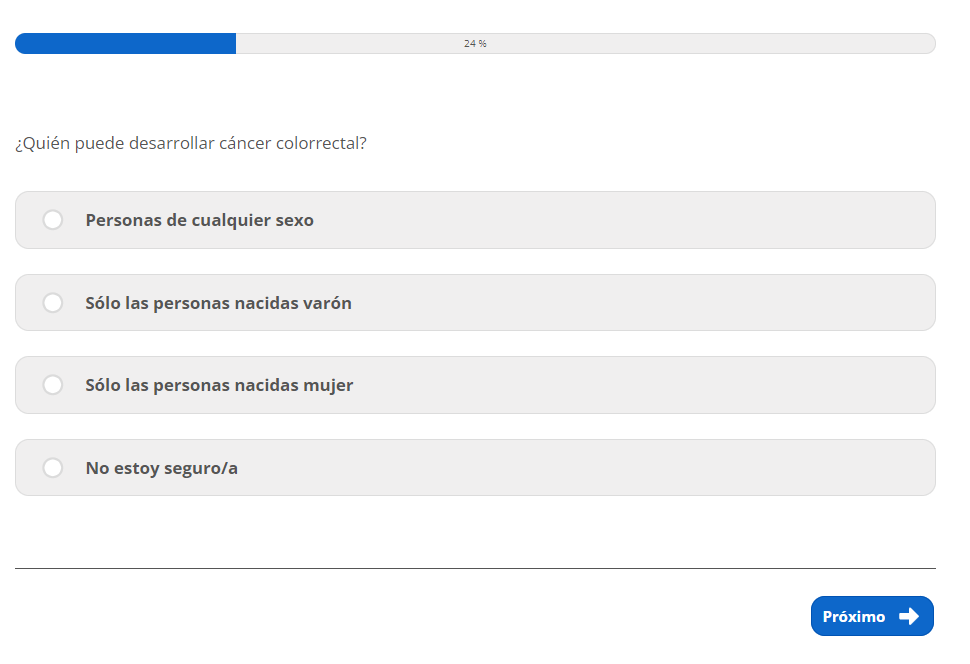Click the word "colorrectal" in the question
The image size is (970, 664).
(321, 144)
